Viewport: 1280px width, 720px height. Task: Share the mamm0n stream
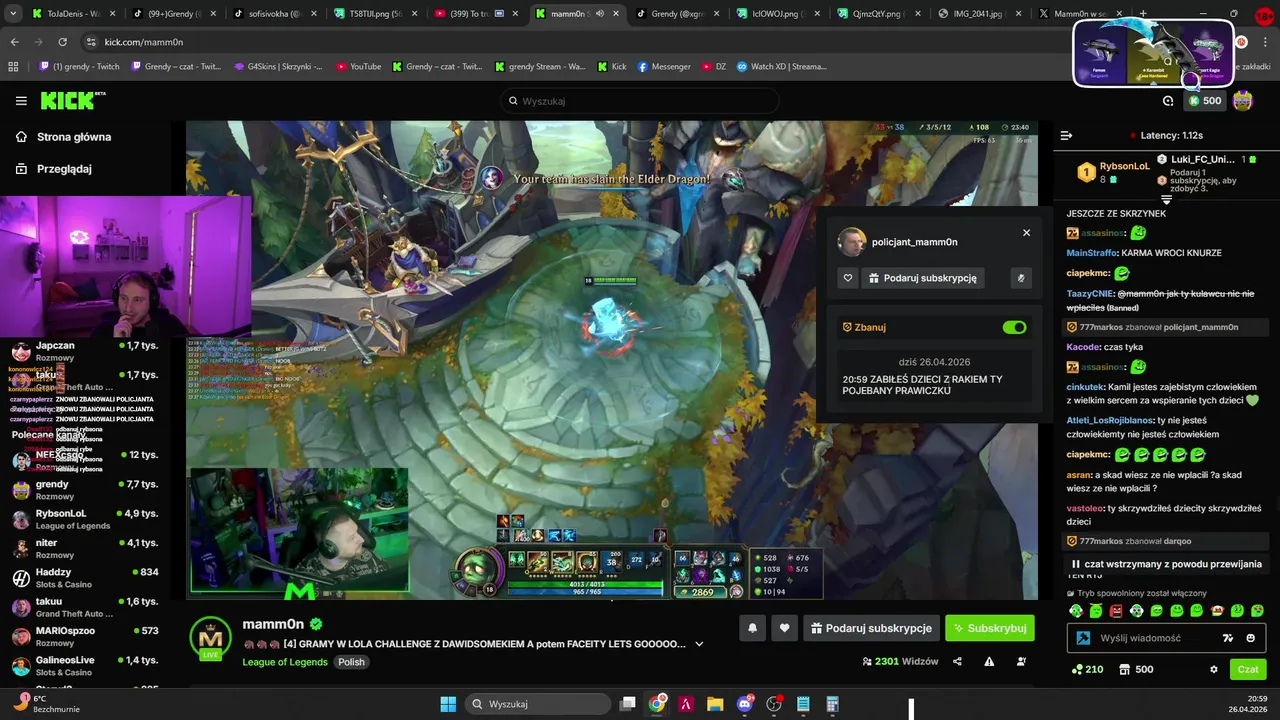pyautogui.click(x=957, y=661)
